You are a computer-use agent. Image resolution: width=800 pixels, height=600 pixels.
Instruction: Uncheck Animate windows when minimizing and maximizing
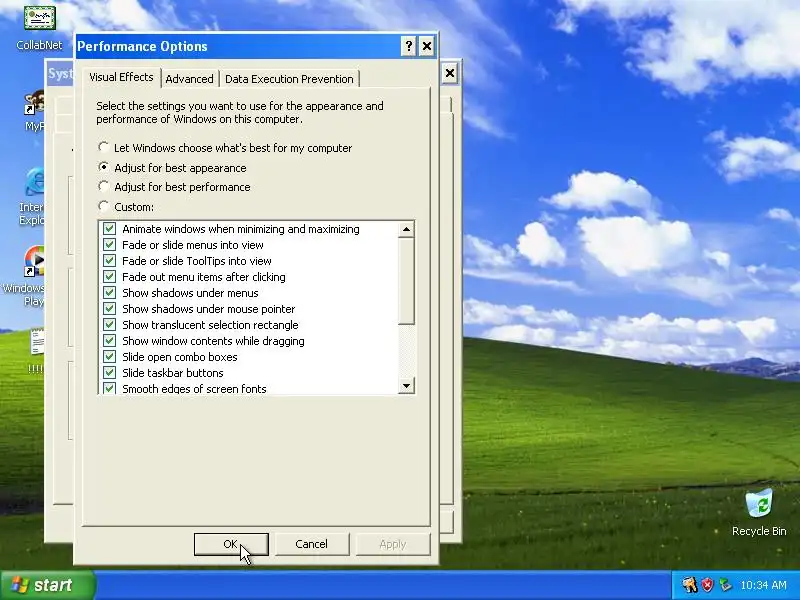(x=109, y=229)
